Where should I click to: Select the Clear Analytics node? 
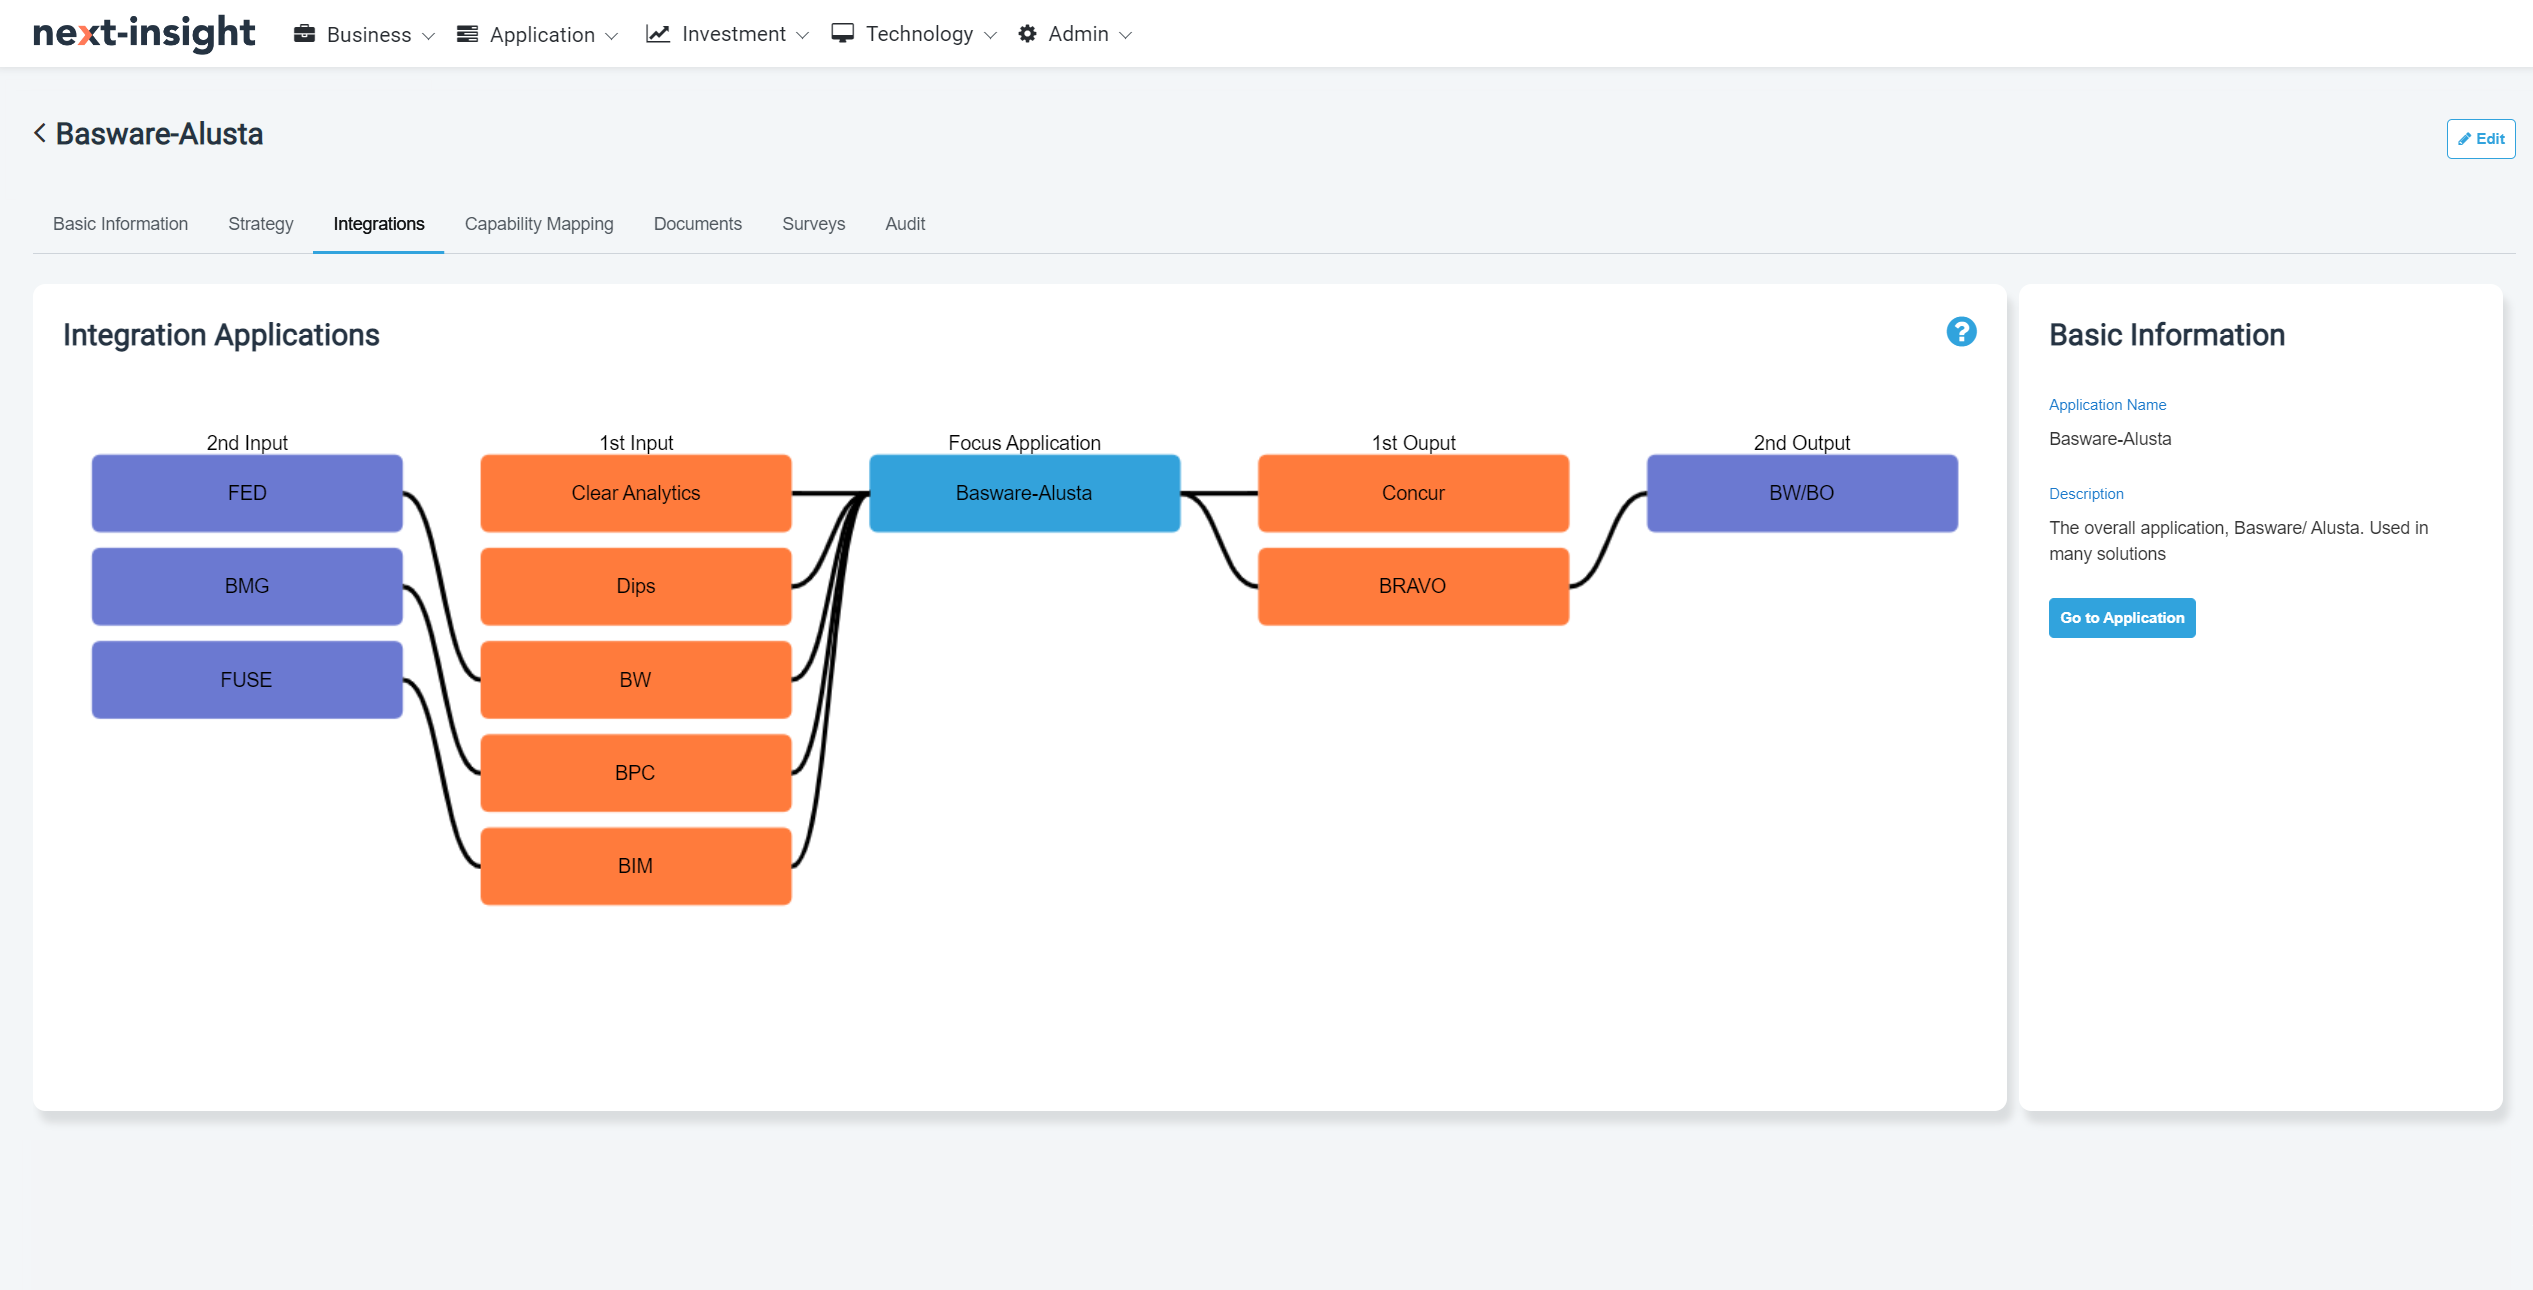tap(636, 493)
